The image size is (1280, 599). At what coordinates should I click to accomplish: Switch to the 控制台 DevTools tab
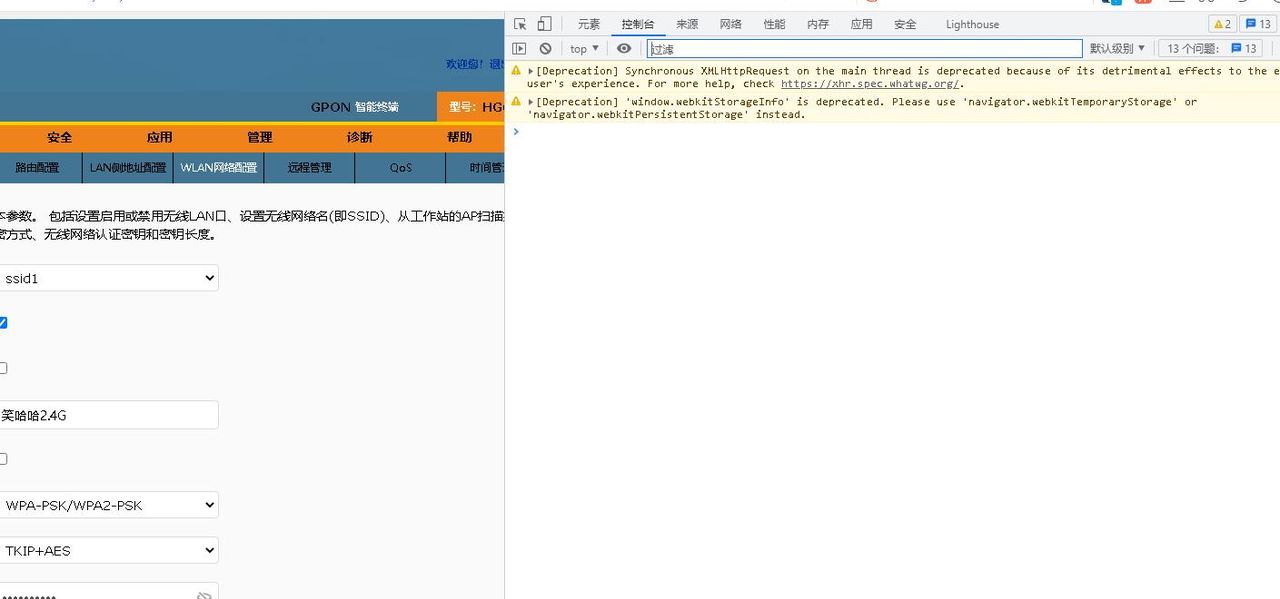pos(637,24)
